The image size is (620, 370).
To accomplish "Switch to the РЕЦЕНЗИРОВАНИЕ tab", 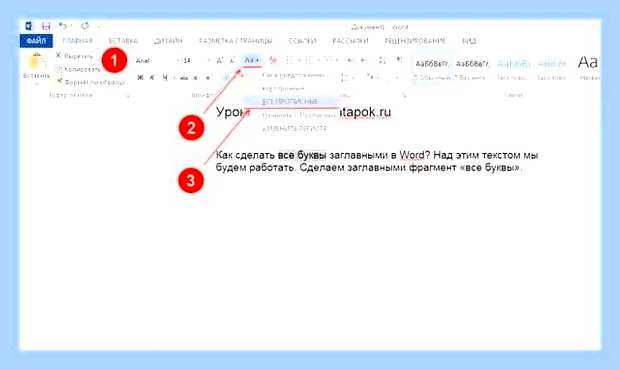I will [x=415, y=41].
